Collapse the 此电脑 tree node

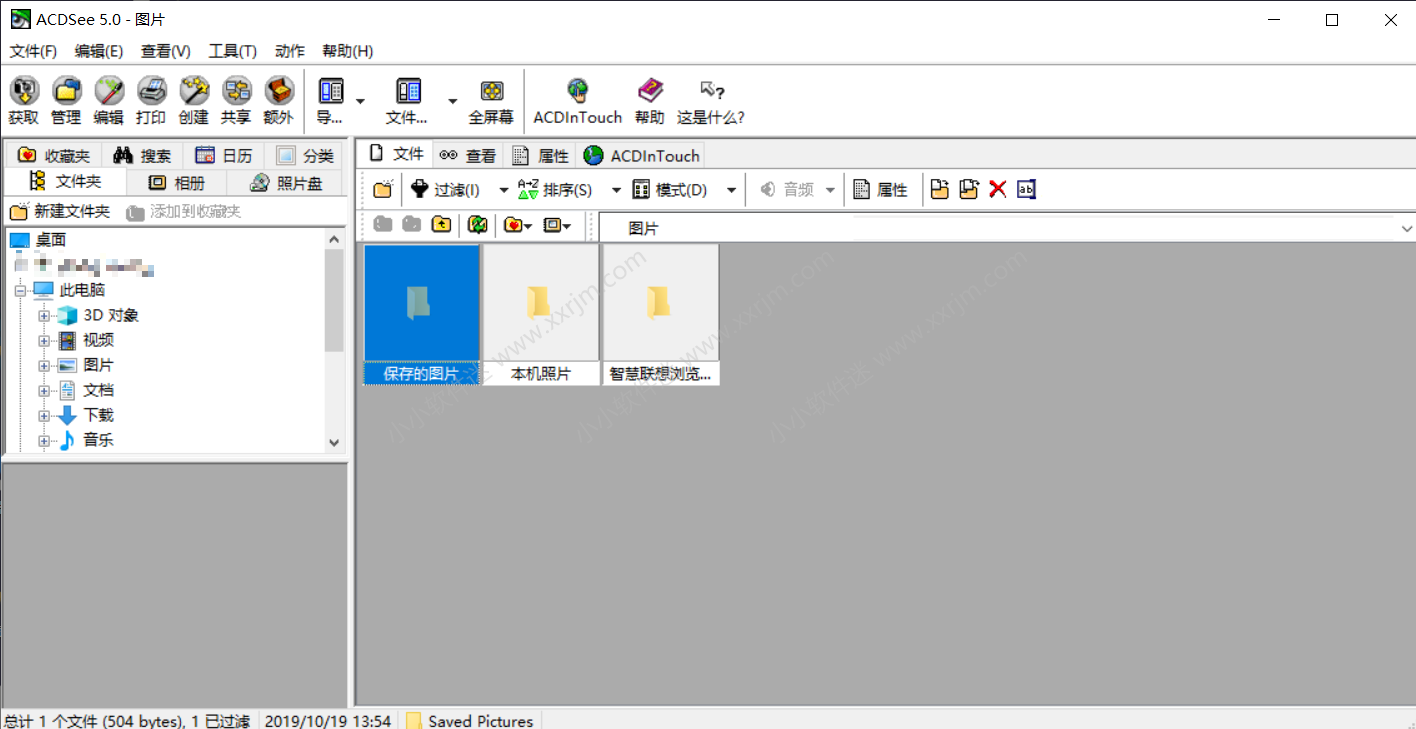(20, 290)
